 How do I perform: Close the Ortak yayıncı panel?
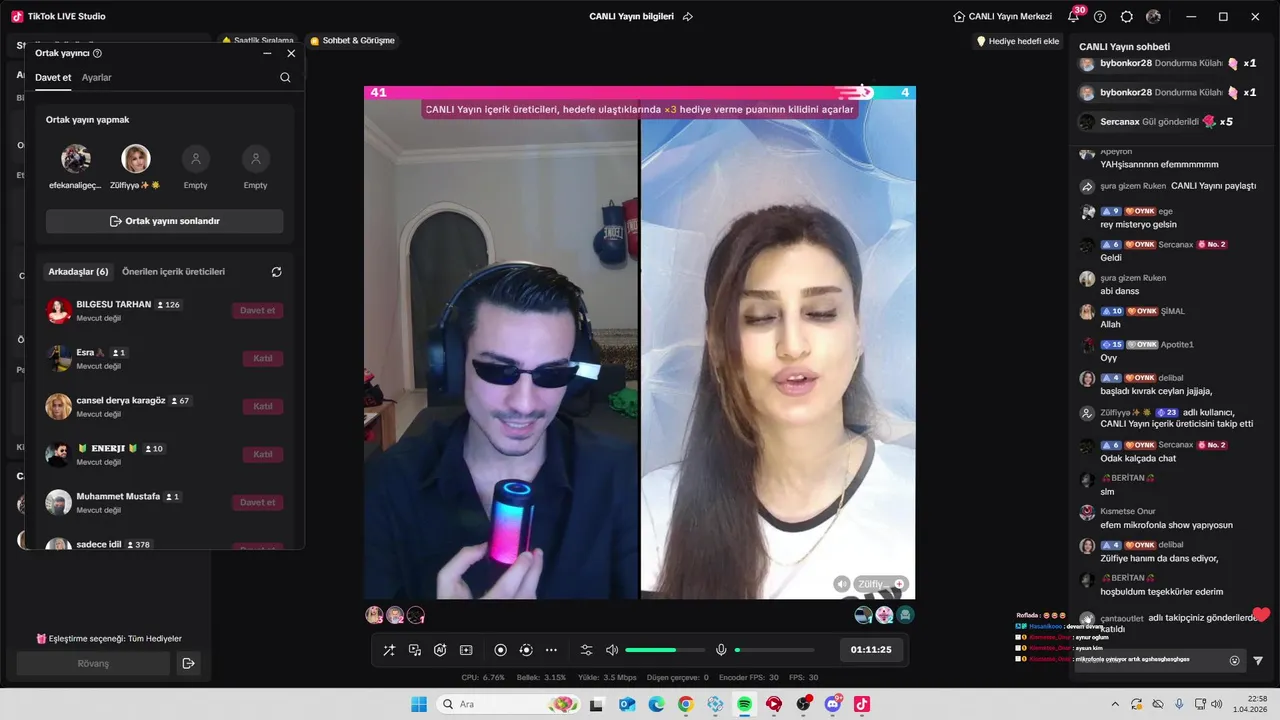point(291,53)
